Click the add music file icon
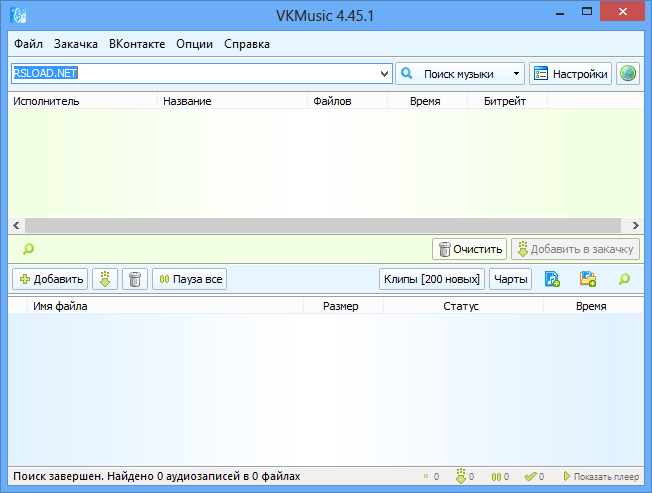Viewport: 652px width, 493px height. [552, 279]
